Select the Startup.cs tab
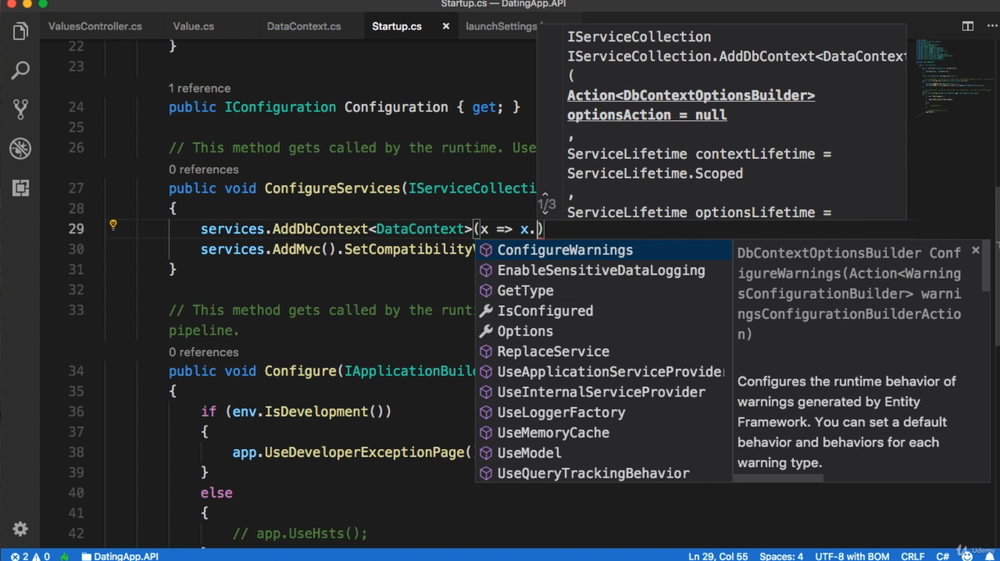 tap(397, 26)
